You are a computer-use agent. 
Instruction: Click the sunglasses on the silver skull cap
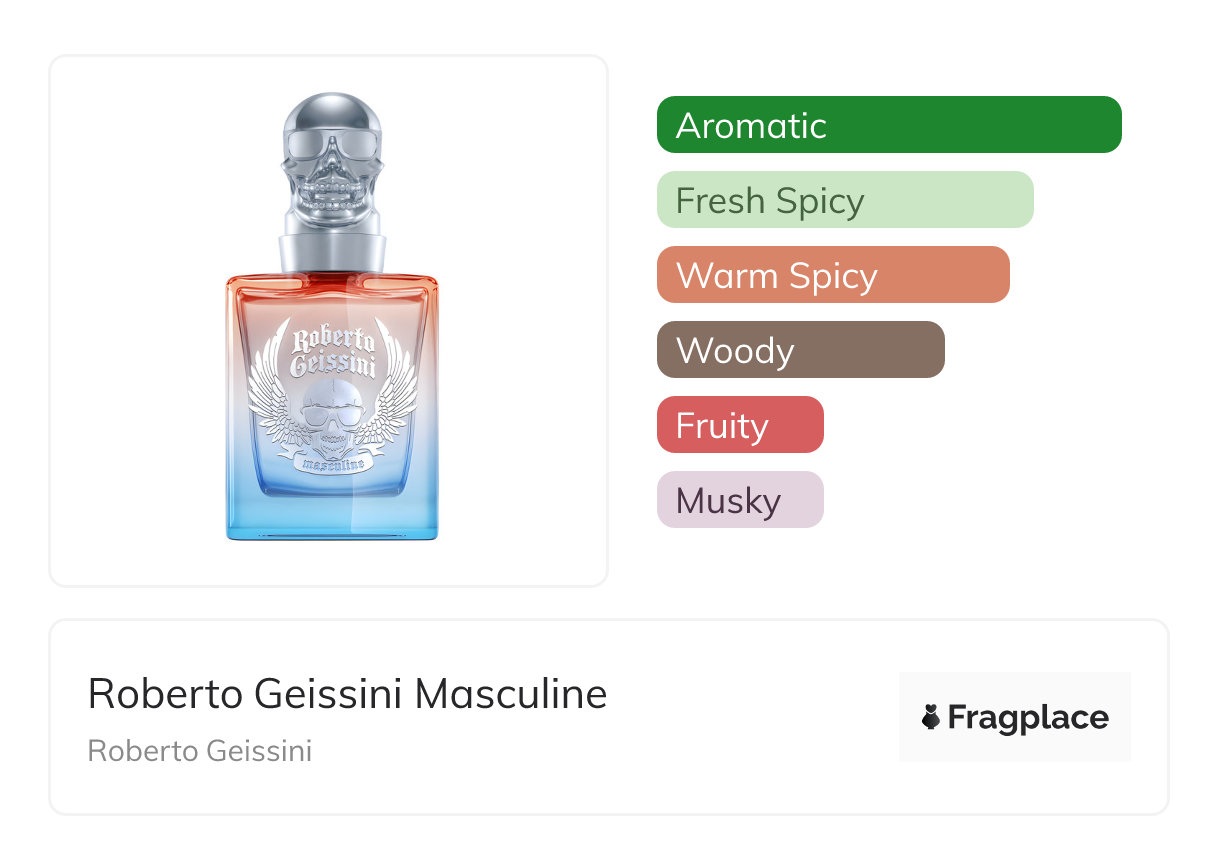[x=332, y=149]
